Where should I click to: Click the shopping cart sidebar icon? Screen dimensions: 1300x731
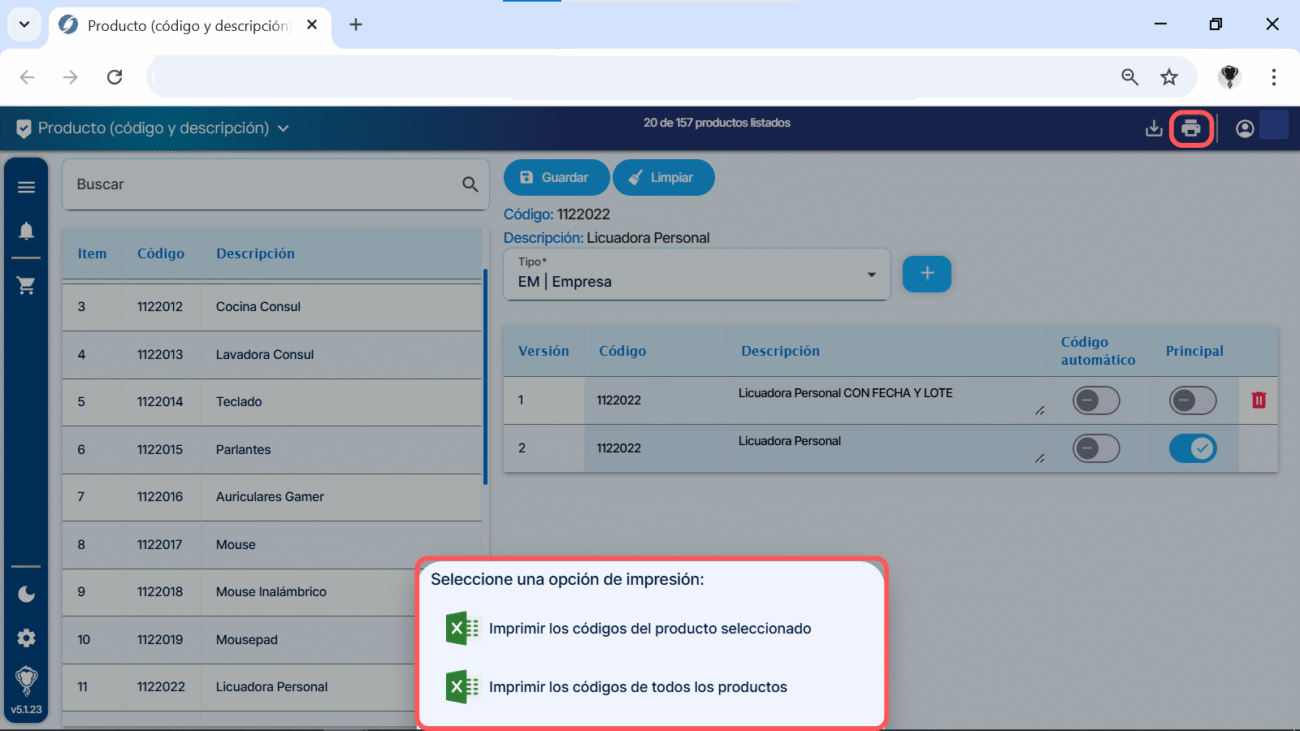coord(26,286)
